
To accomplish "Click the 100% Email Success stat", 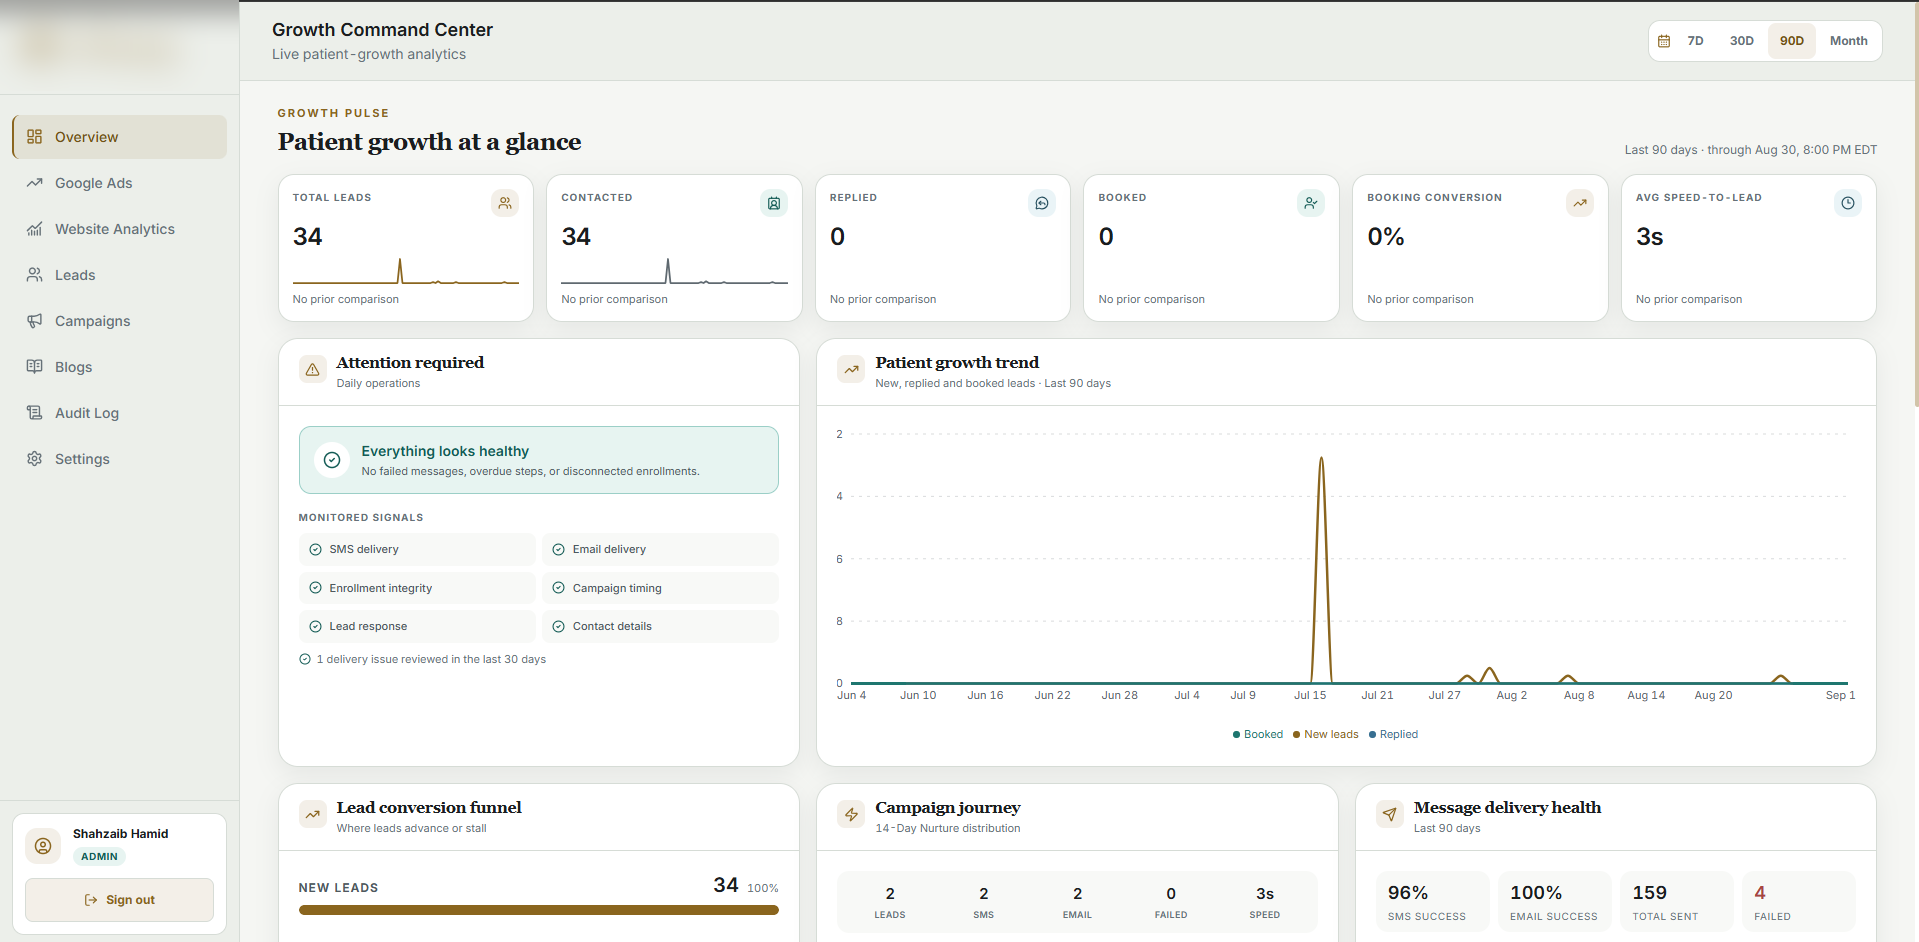I will tap(1555, 902).
